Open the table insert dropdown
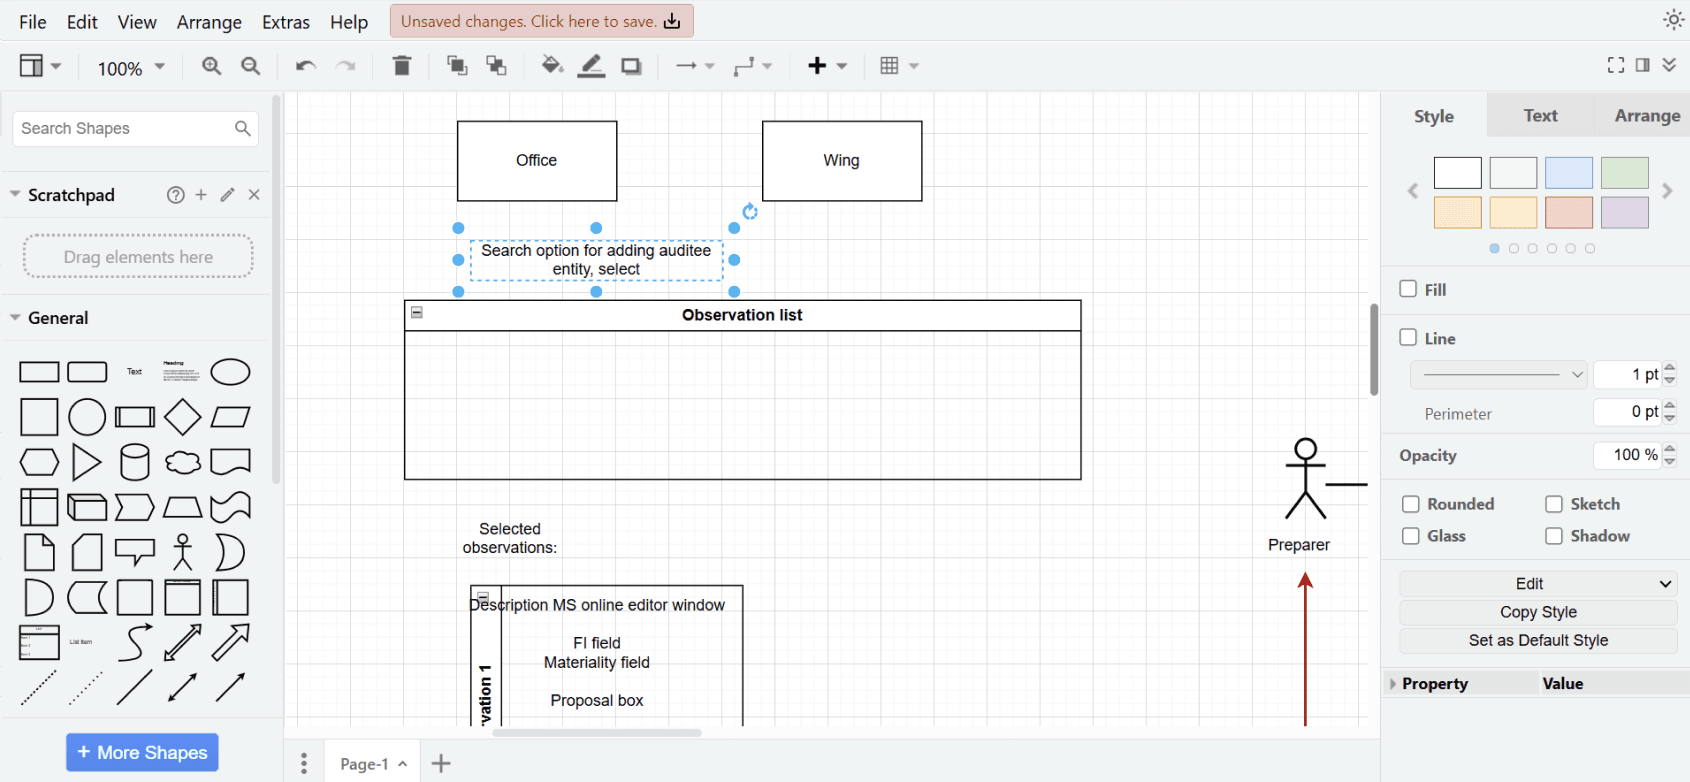 (899, 66)
